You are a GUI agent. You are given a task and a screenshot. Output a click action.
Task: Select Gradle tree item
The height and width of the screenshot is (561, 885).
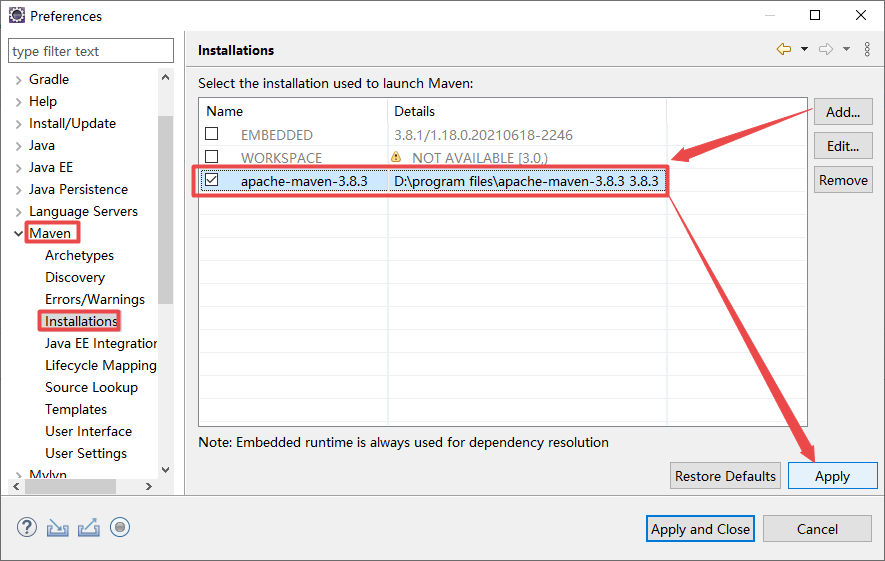pos(49,79)
